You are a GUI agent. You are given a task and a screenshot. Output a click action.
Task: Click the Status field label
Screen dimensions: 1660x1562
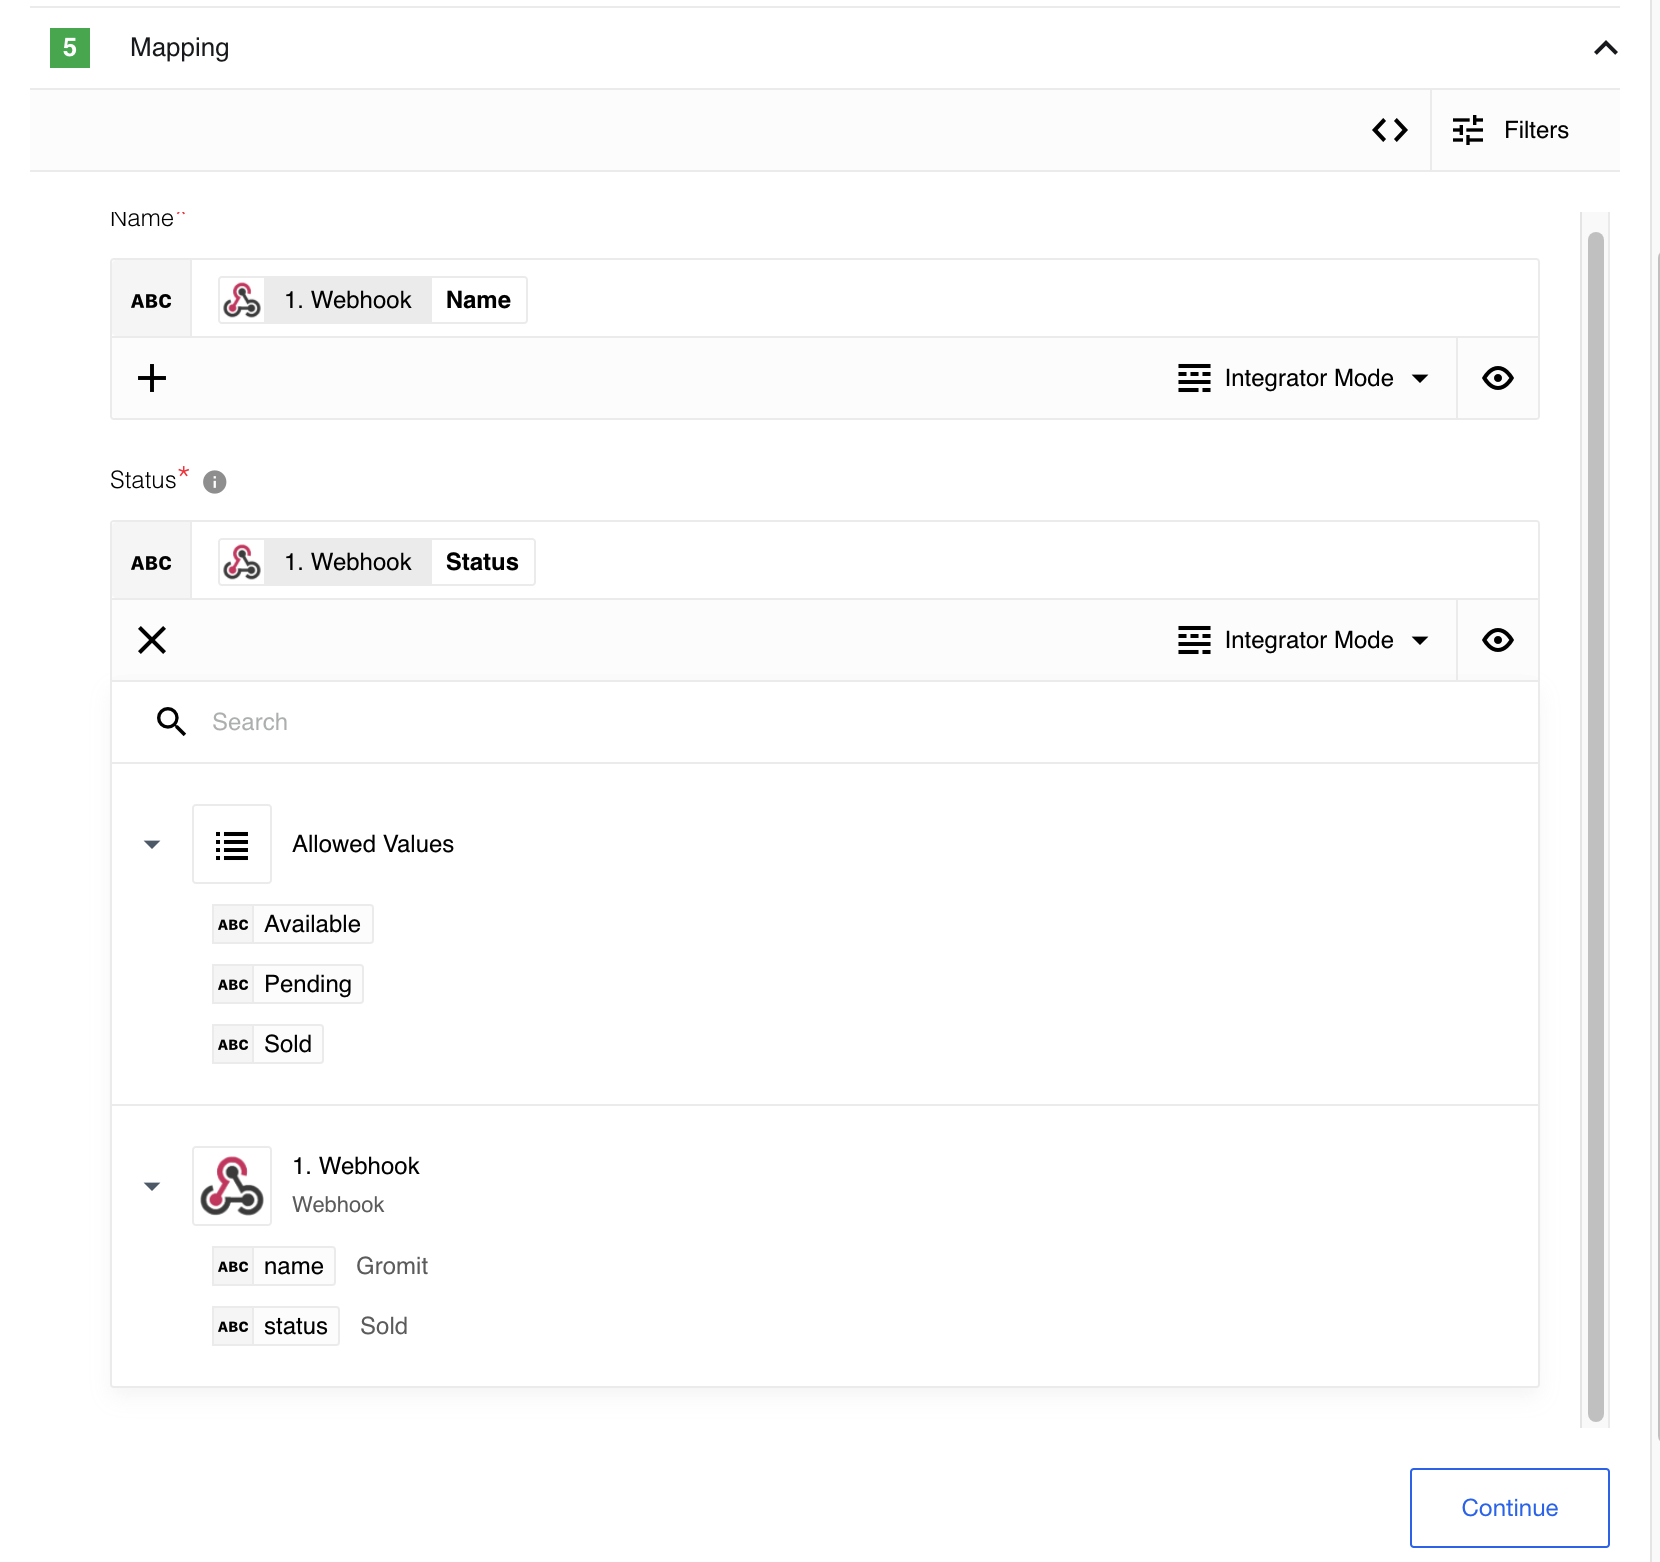143,481
